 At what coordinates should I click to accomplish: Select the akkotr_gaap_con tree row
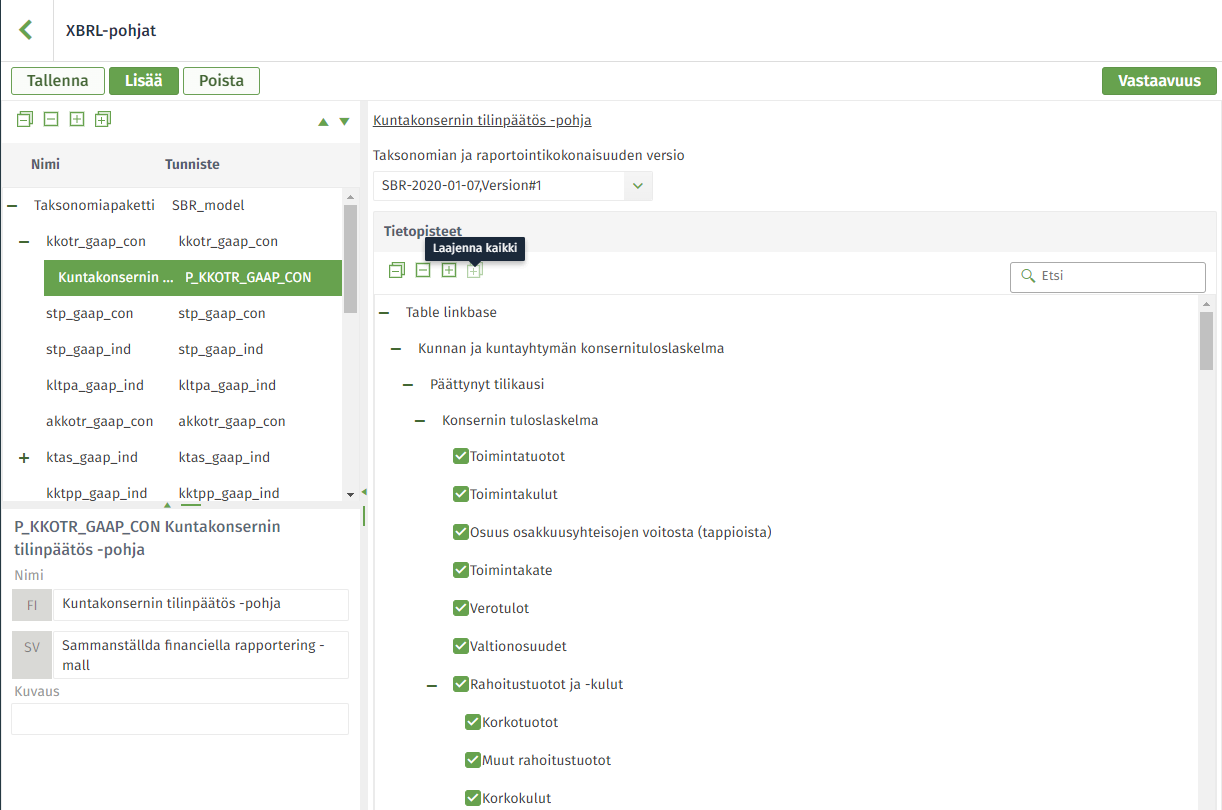click(172, 421)
